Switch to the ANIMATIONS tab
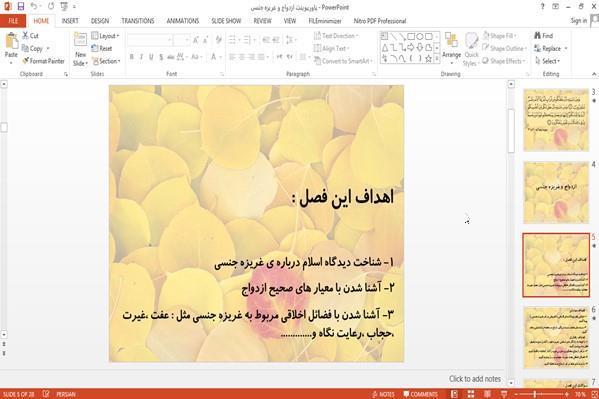The width and height of the screenshot is (599, 399). [183, 21]
